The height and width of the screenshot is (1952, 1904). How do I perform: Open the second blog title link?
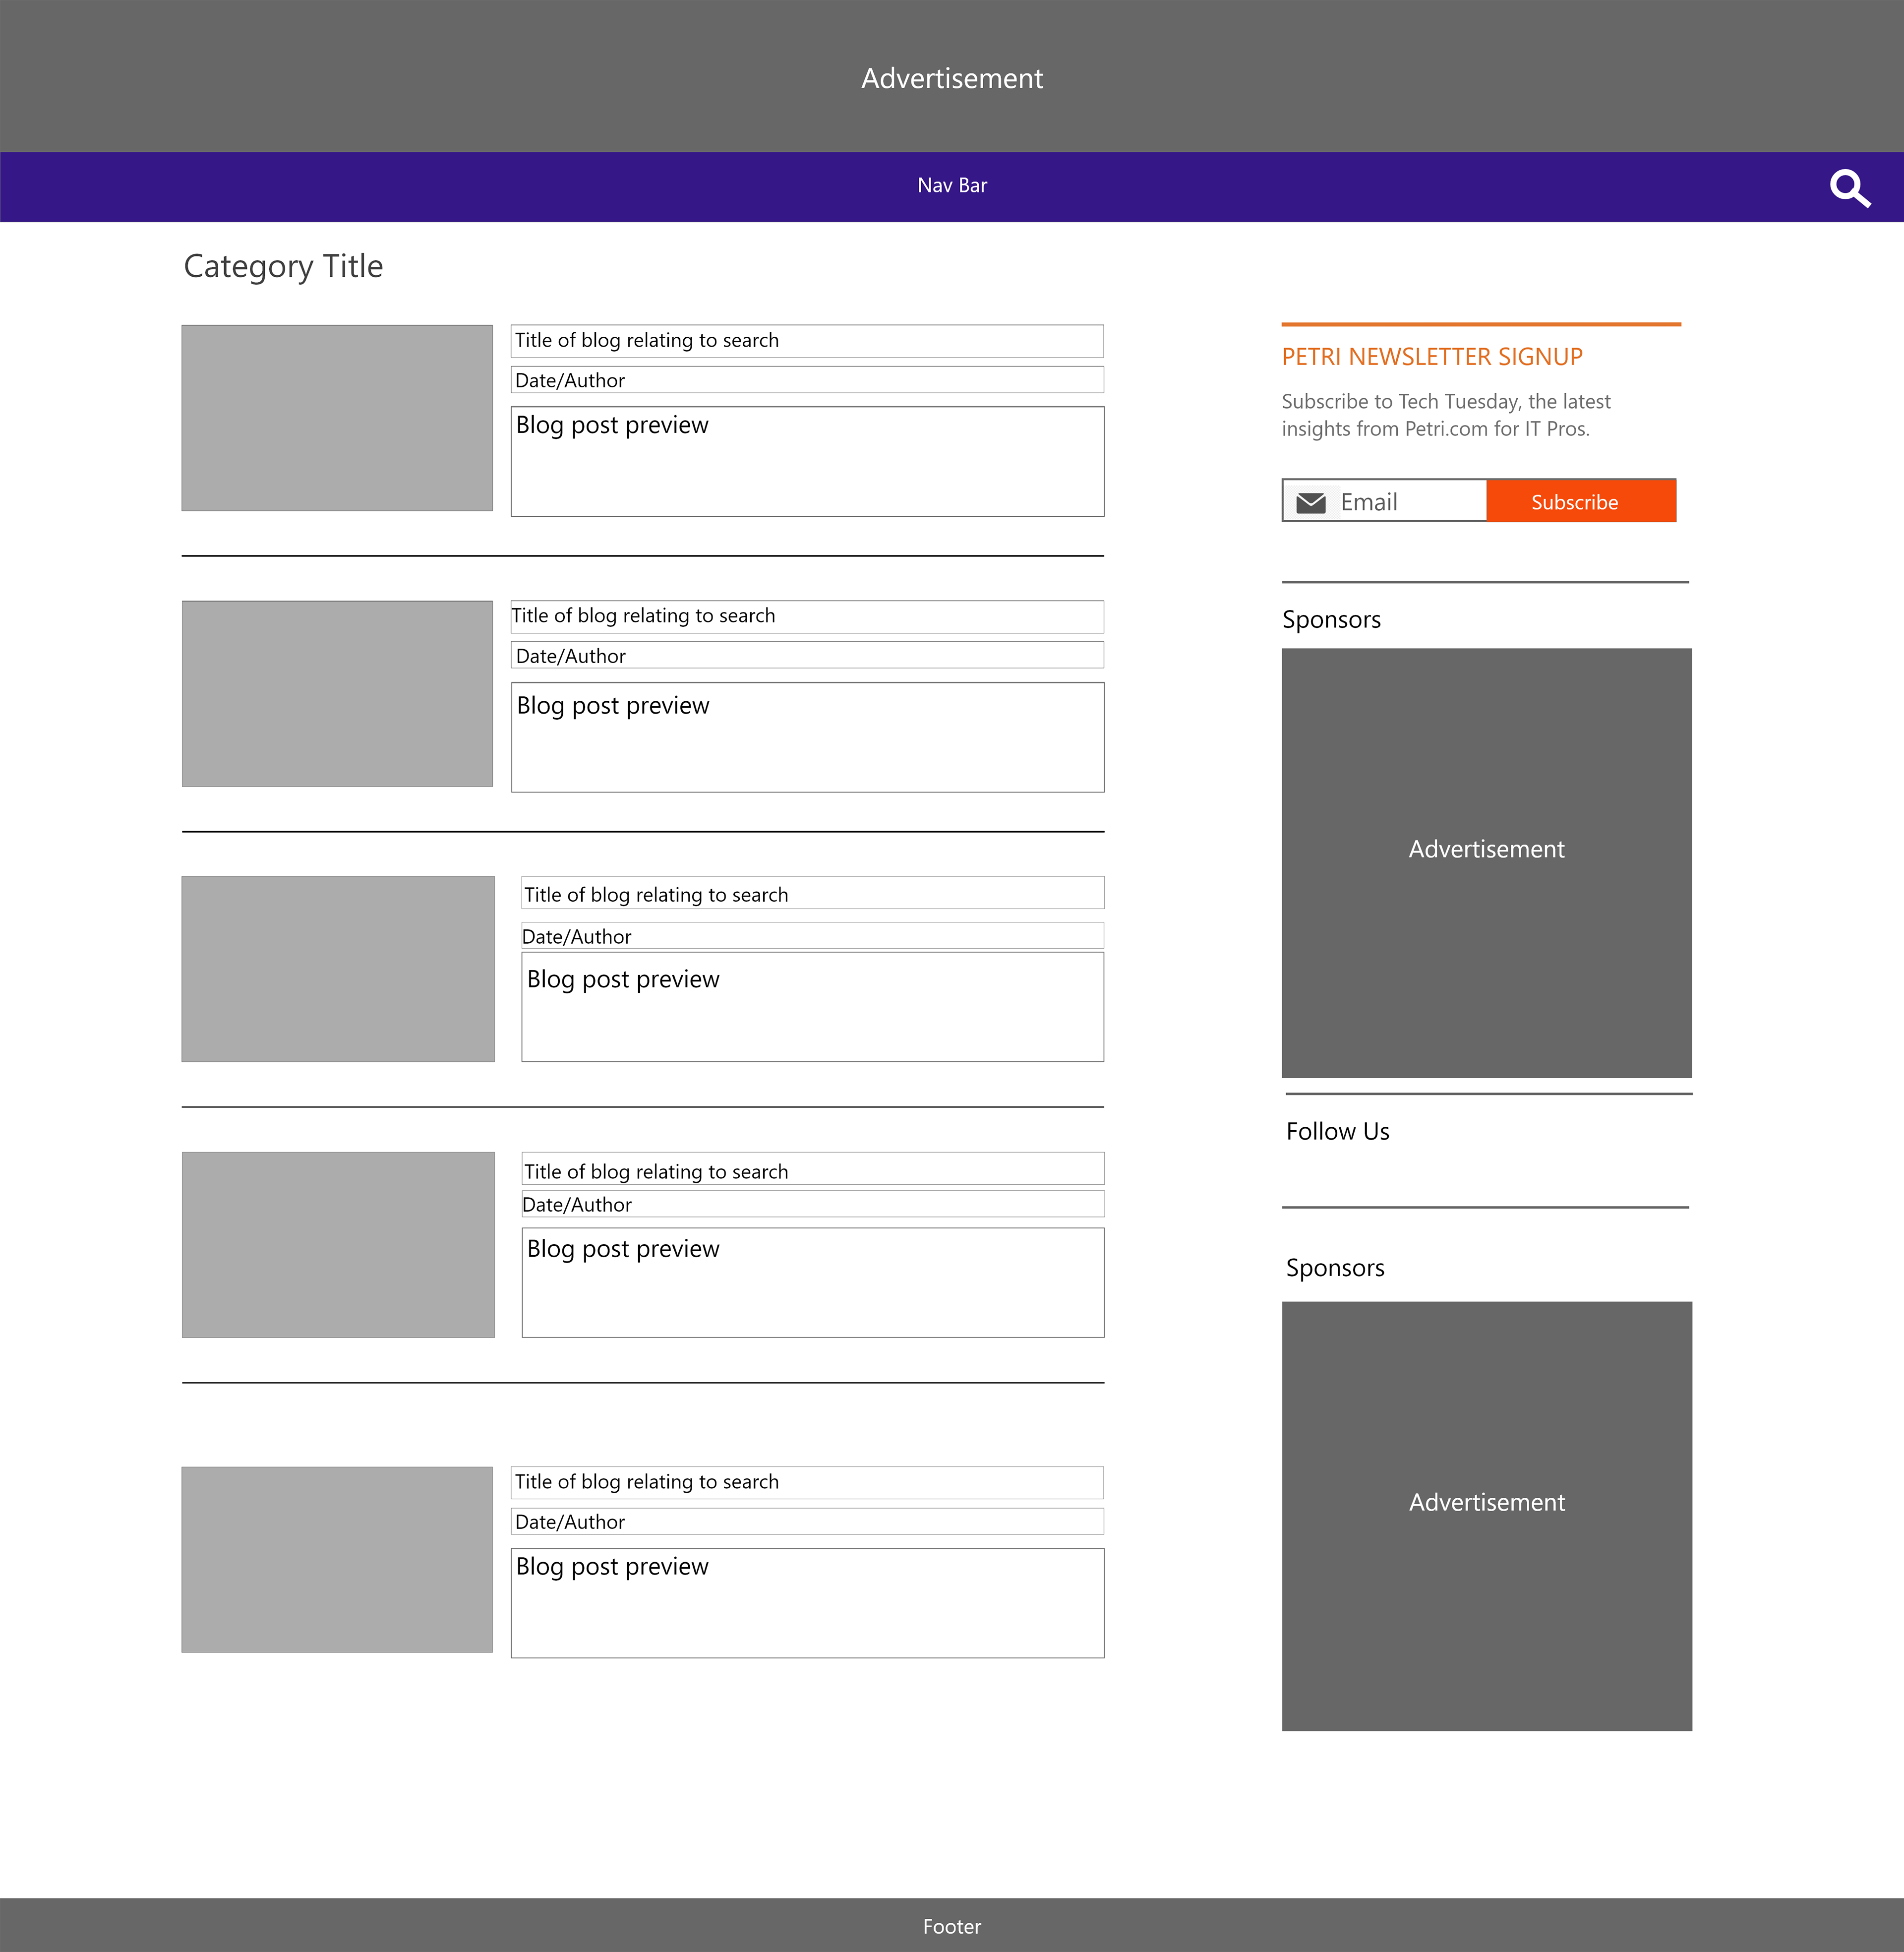(x=643, y=616)
